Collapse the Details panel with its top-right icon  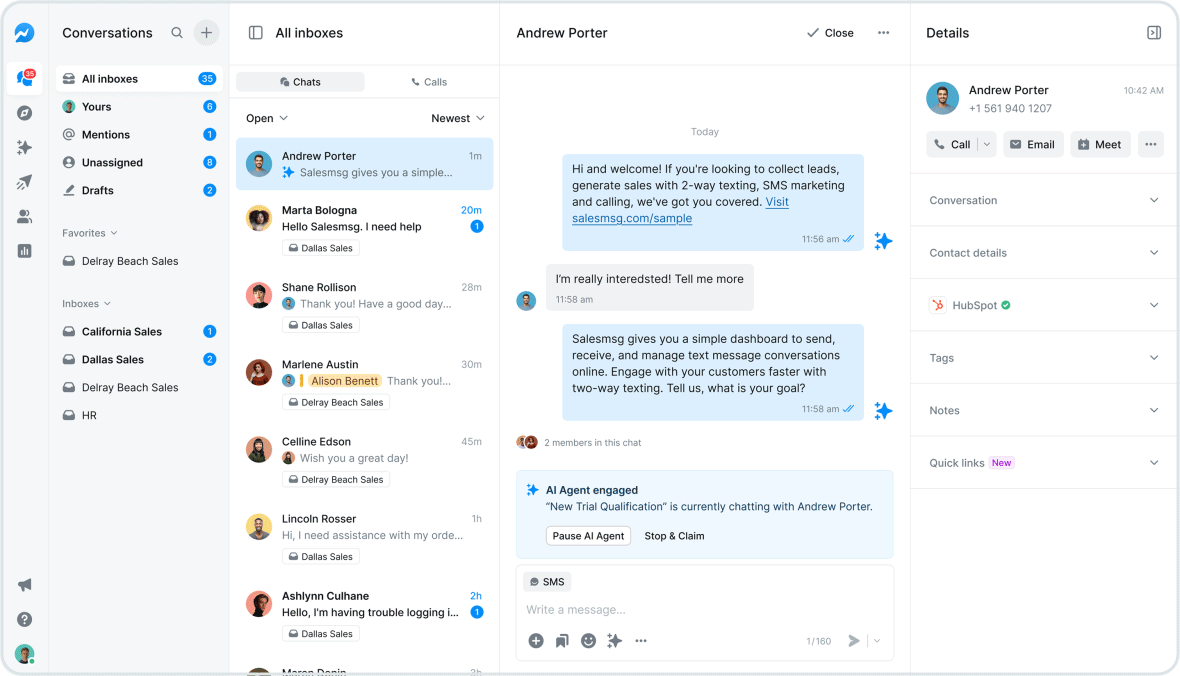coord(1154,32)
